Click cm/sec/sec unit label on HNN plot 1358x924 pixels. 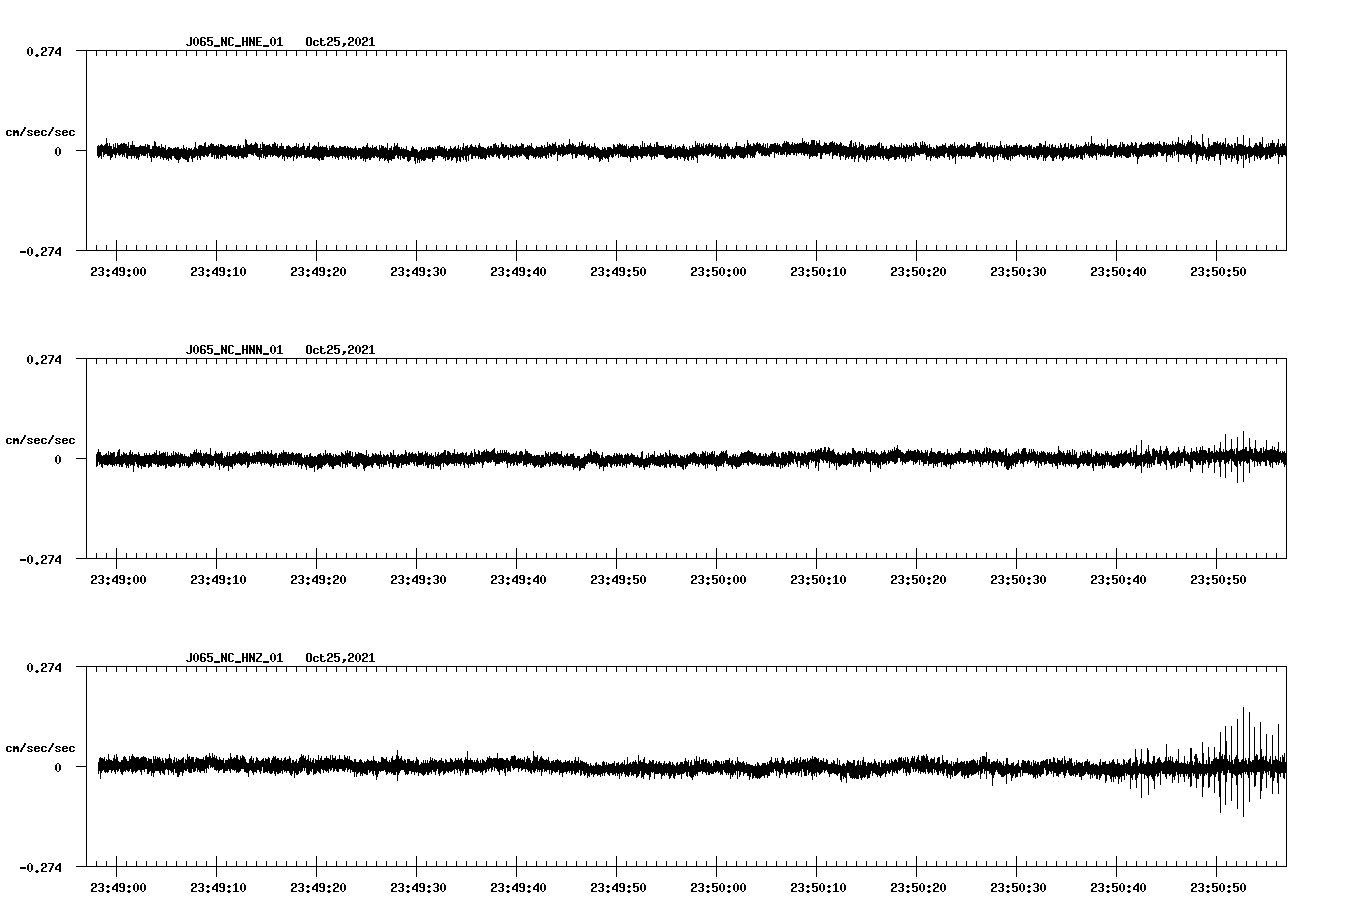(40, 440)
